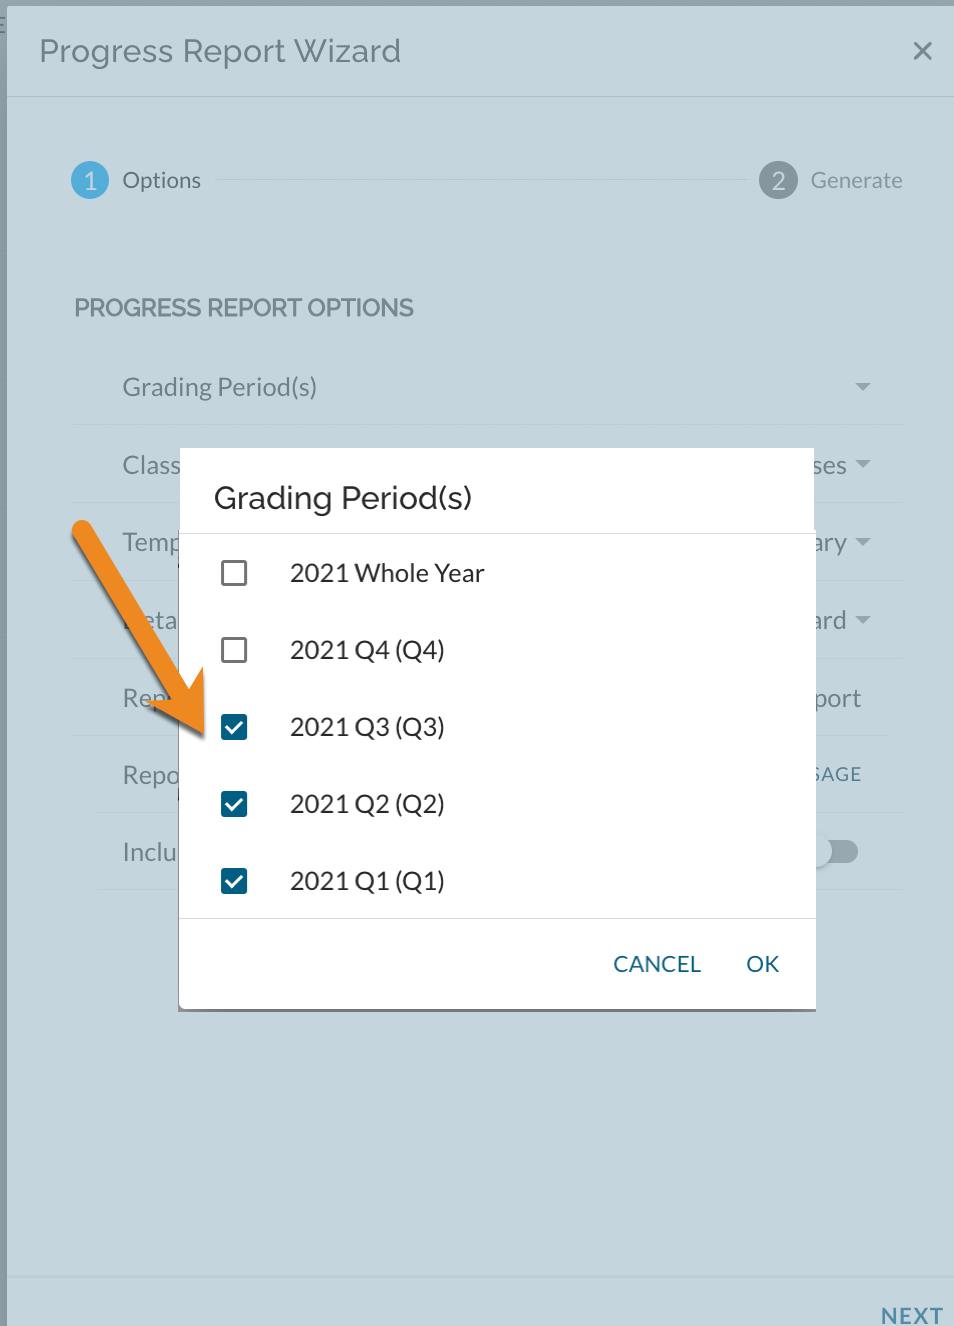Image resolution: width=954 pixels, height=1326 pixels.
Task: Check the 2021 Q4 option
Action: 233,650
